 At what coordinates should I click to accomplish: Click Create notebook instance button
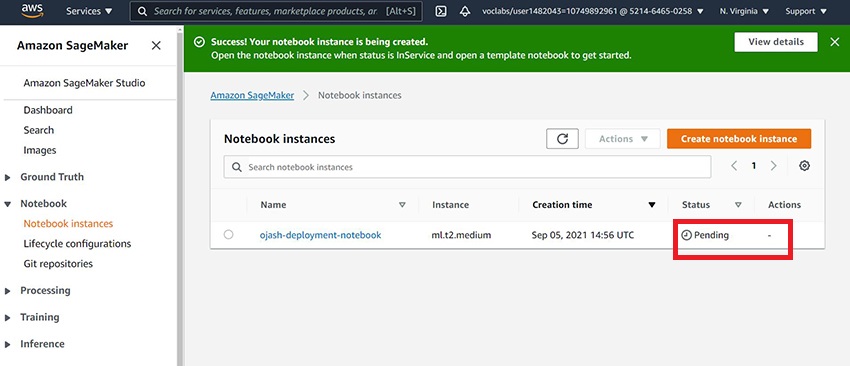(739, 139)
